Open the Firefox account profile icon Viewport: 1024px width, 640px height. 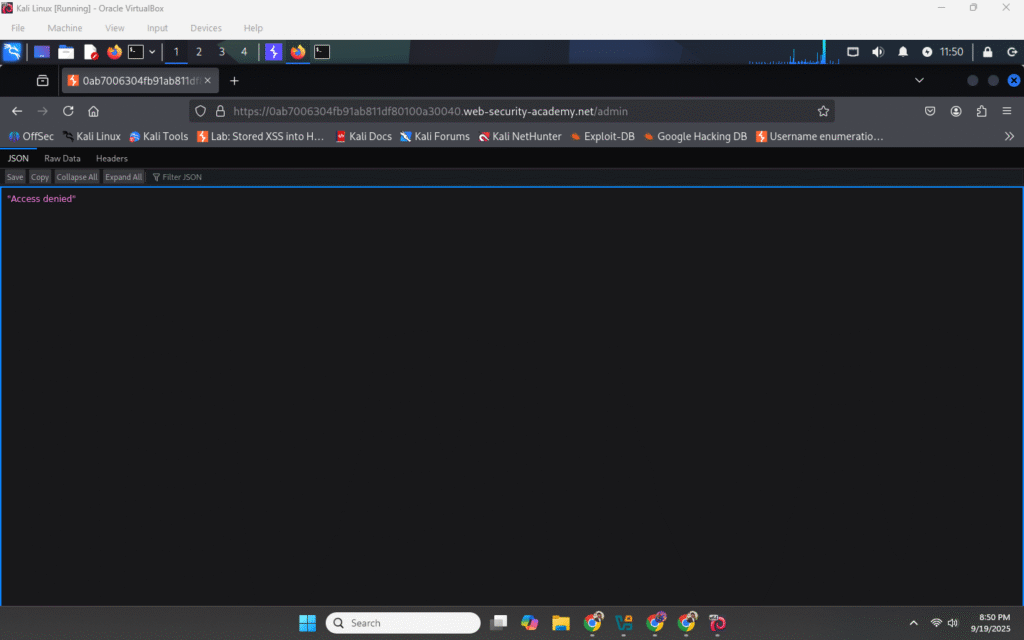tap(956, 111)
